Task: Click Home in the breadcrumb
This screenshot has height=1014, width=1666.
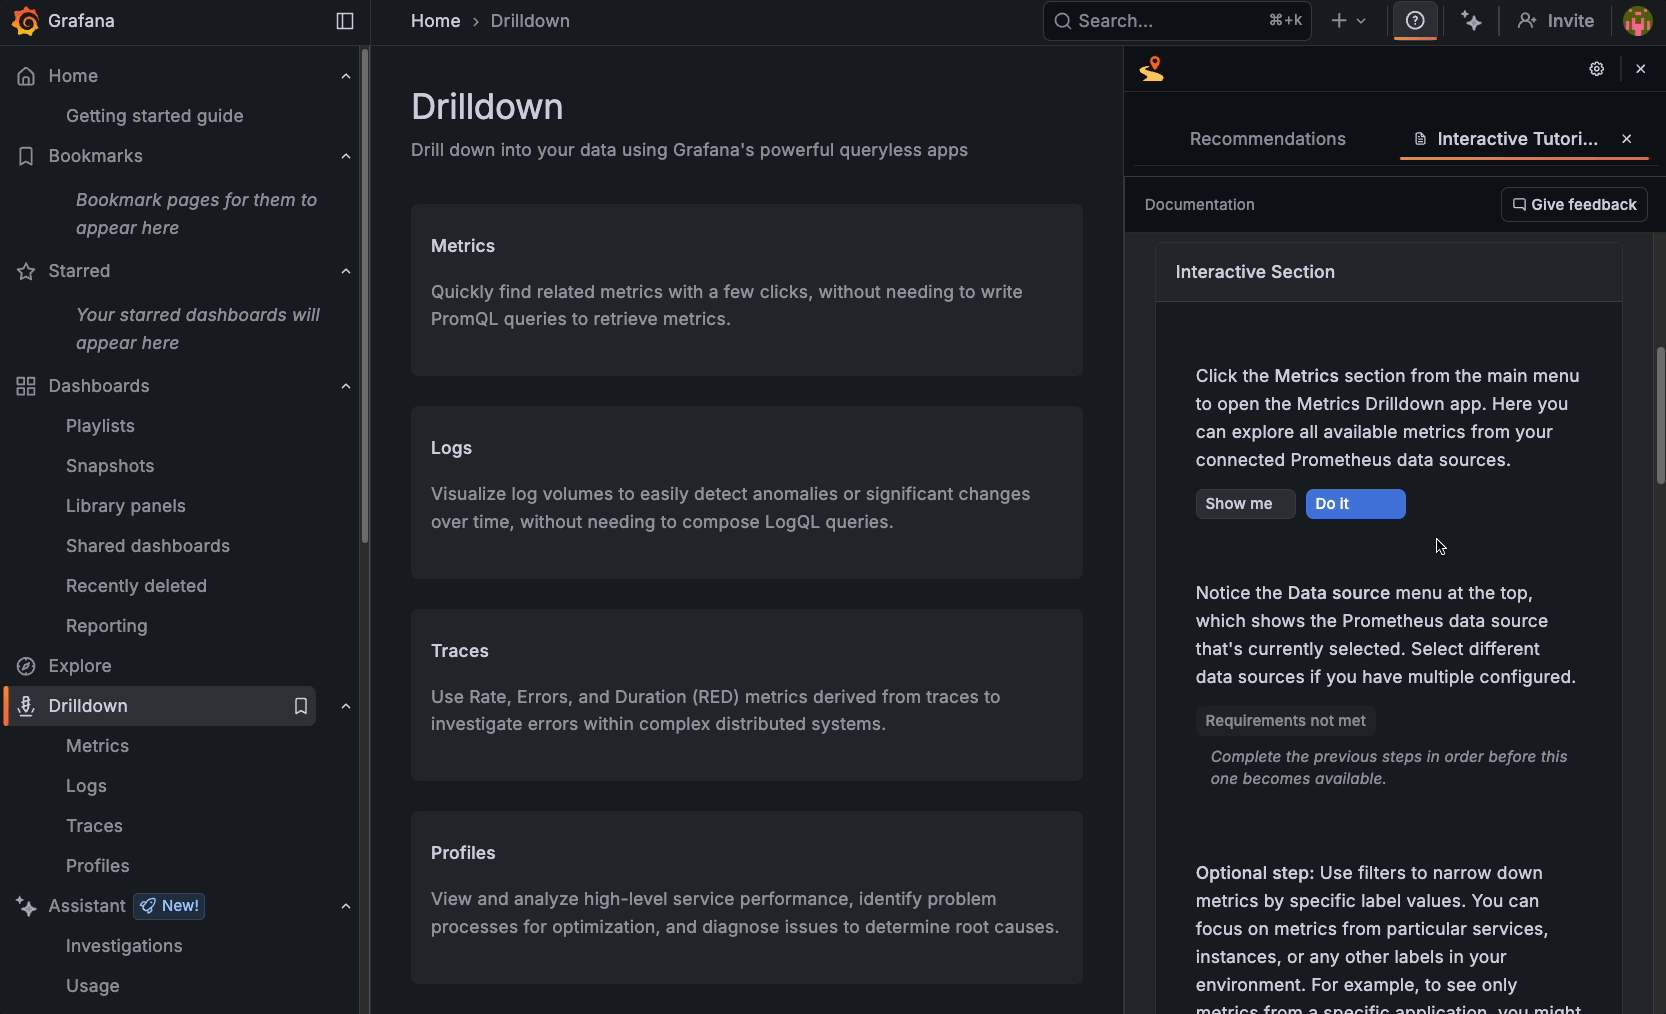Action: (435, 20)
